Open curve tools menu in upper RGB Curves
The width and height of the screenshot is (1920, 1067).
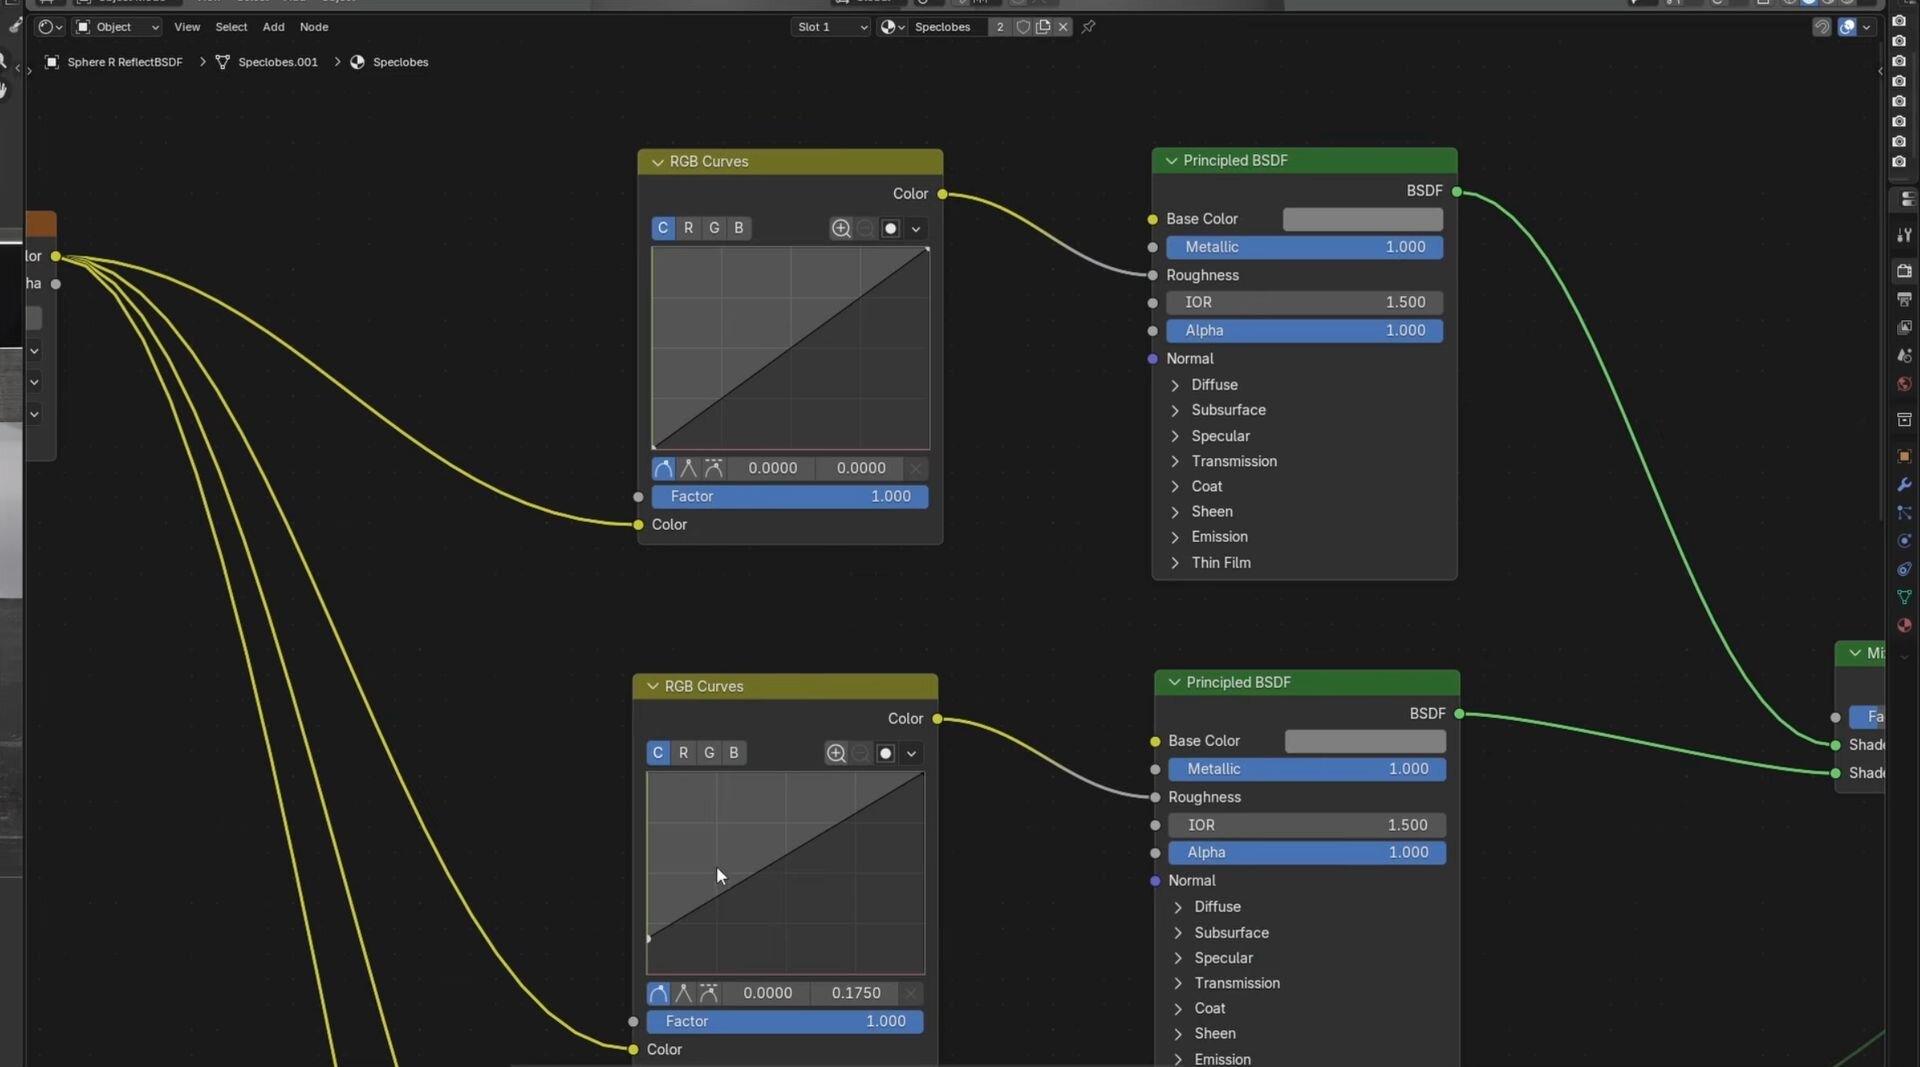pyautogui.click(x=916, y=228)
